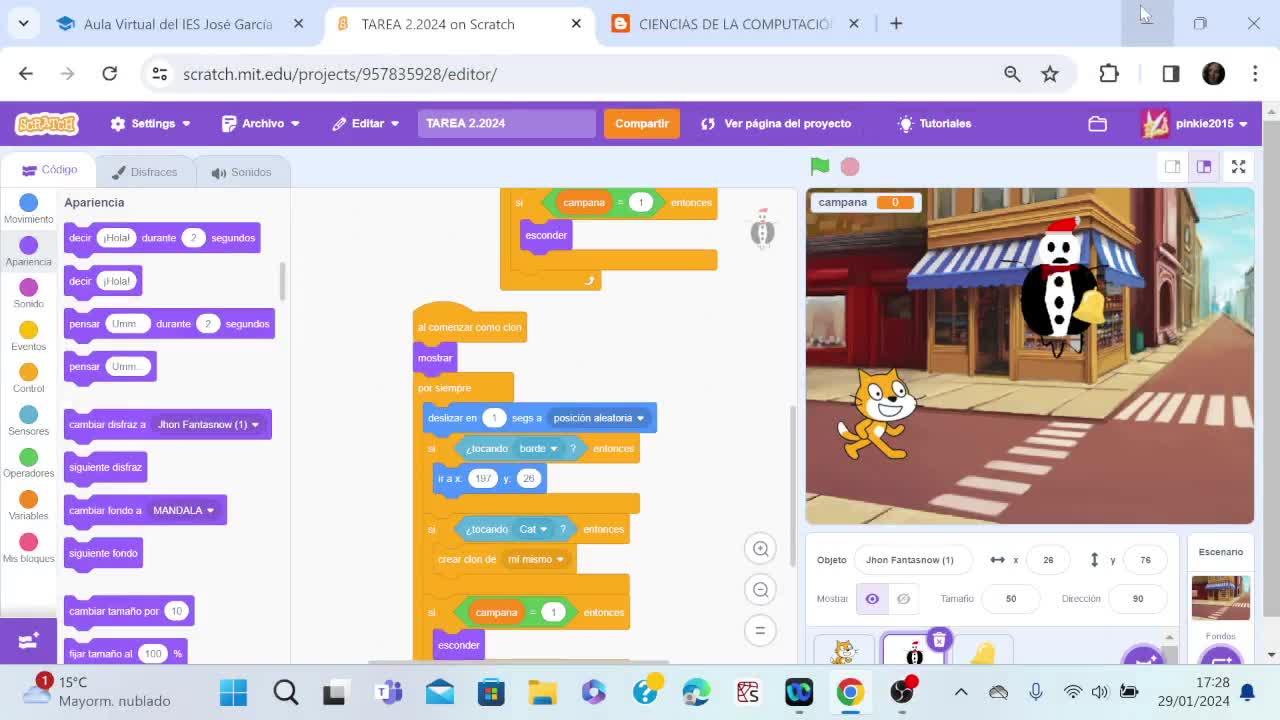Select the Sonido block category
1280x720 pixels.
coord(28,294)
